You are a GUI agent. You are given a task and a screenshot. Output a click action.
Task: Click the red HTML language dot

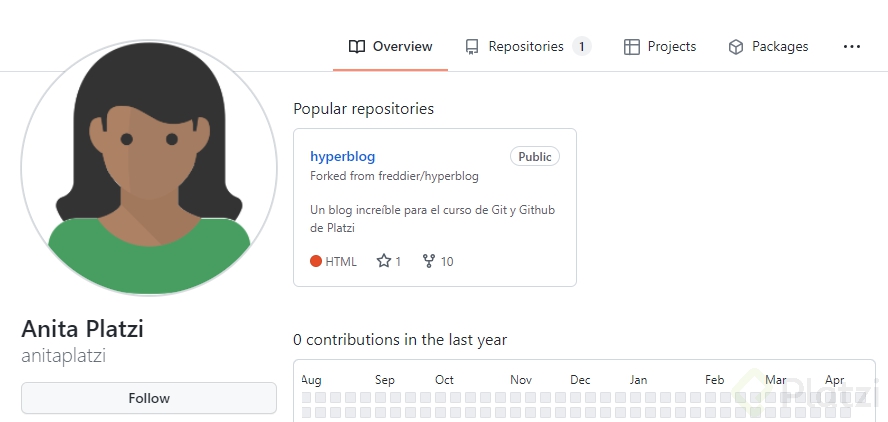(x=316, y=262)
